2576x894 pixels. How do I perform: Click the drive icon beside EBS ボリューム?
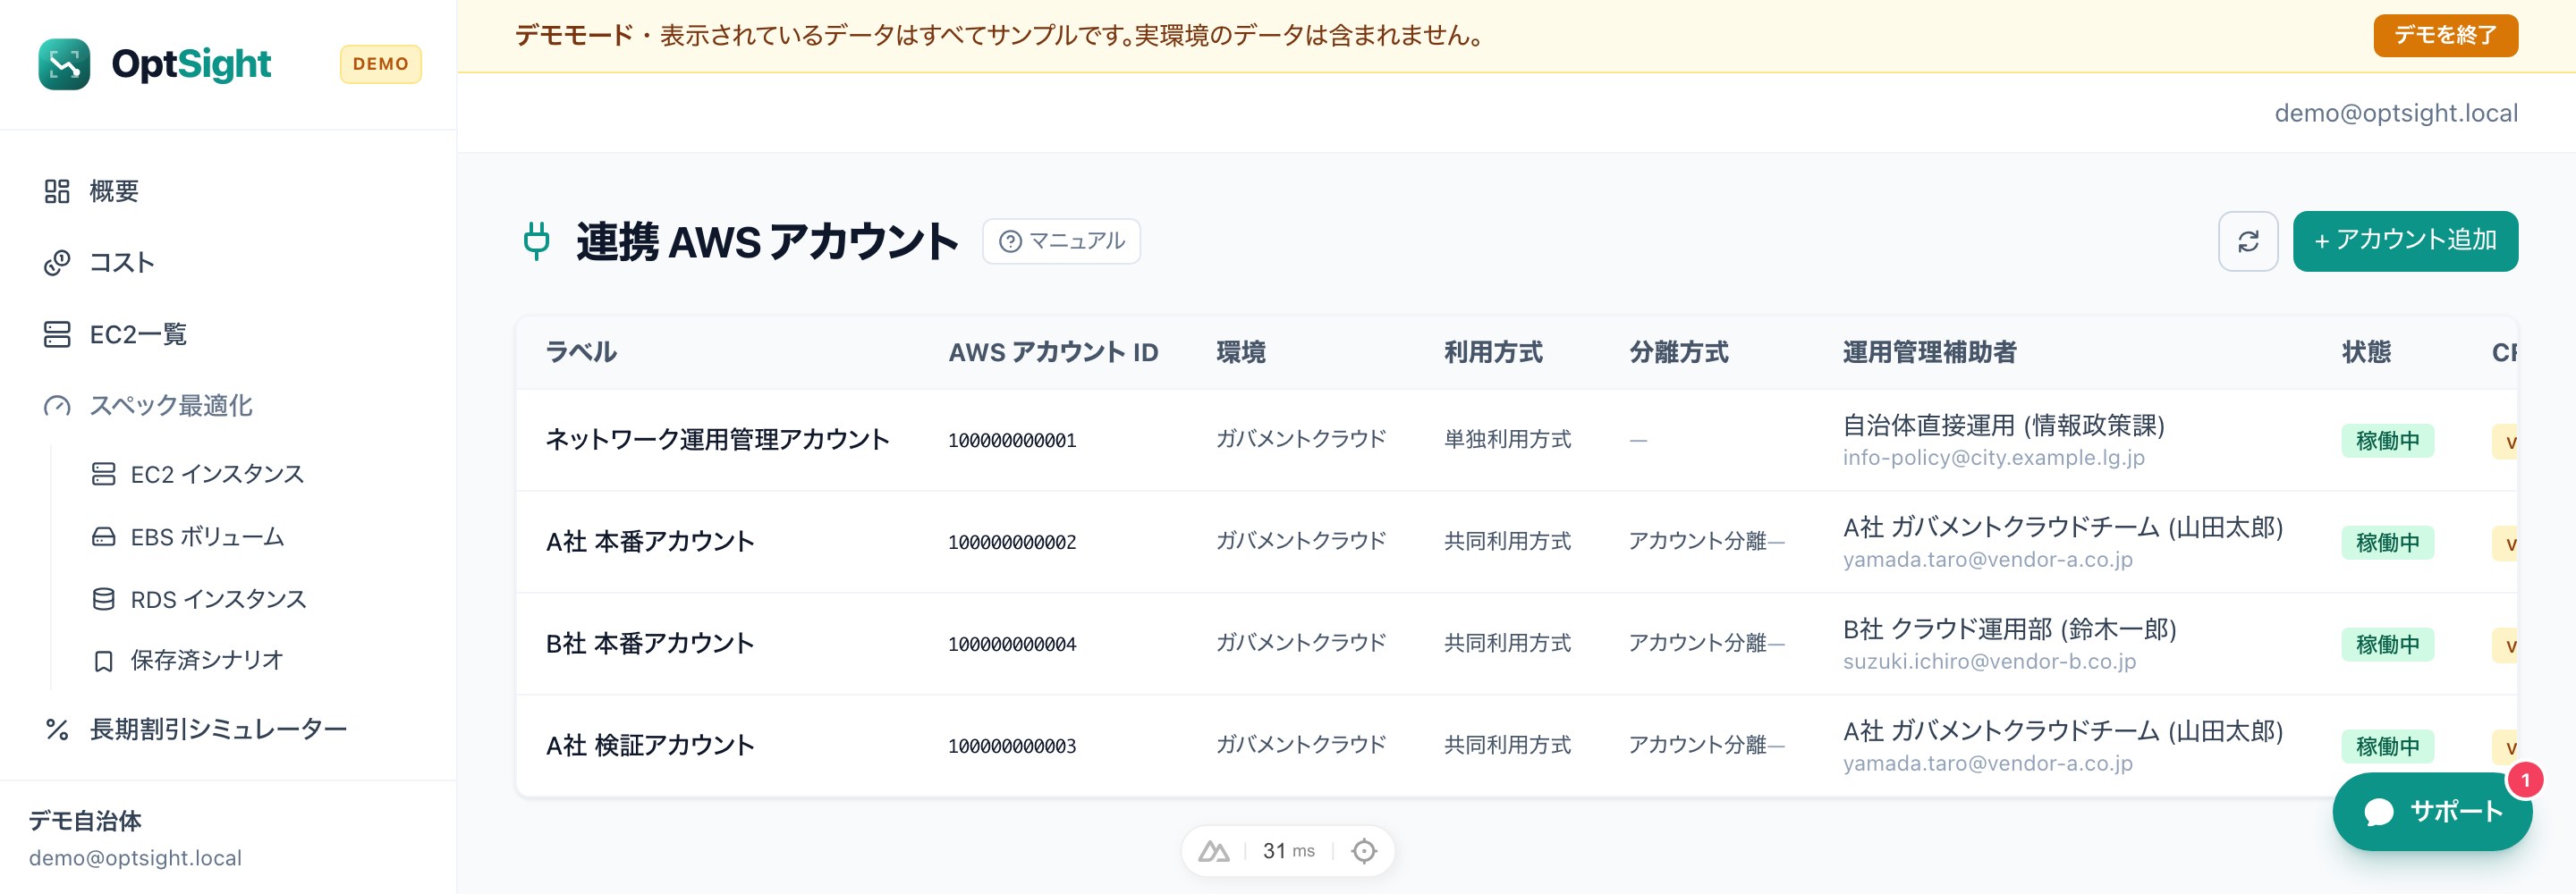[x=103, y=537]
